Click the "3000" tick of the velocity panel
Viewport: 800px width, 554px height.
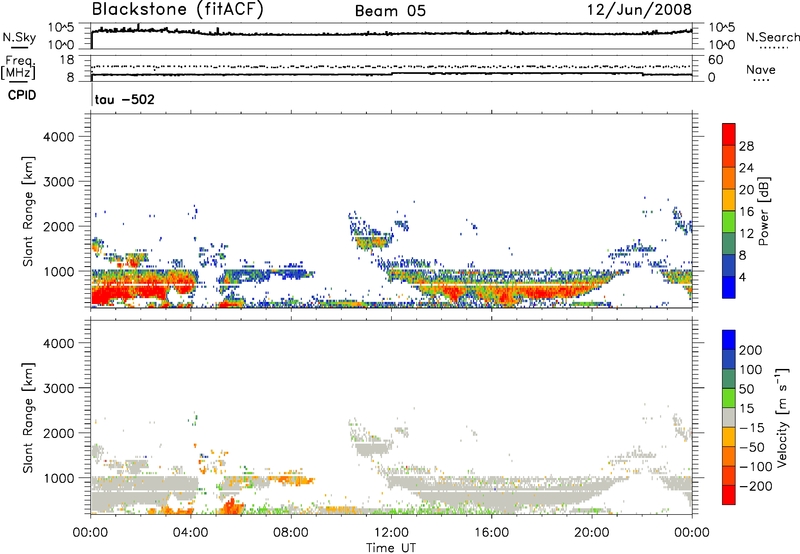59,388
